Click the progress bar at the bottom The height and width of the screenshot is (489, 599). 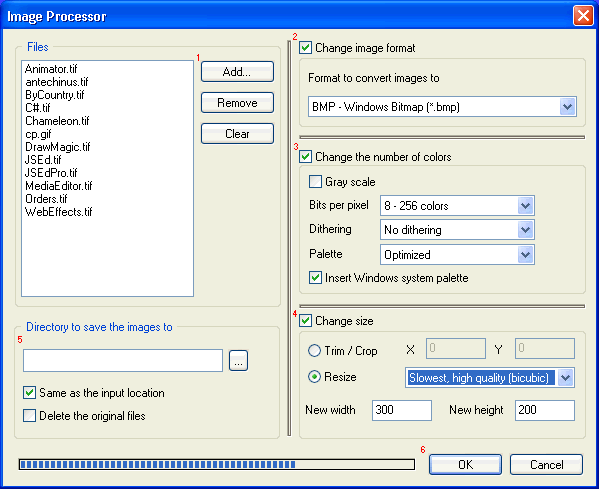(217, 465)
